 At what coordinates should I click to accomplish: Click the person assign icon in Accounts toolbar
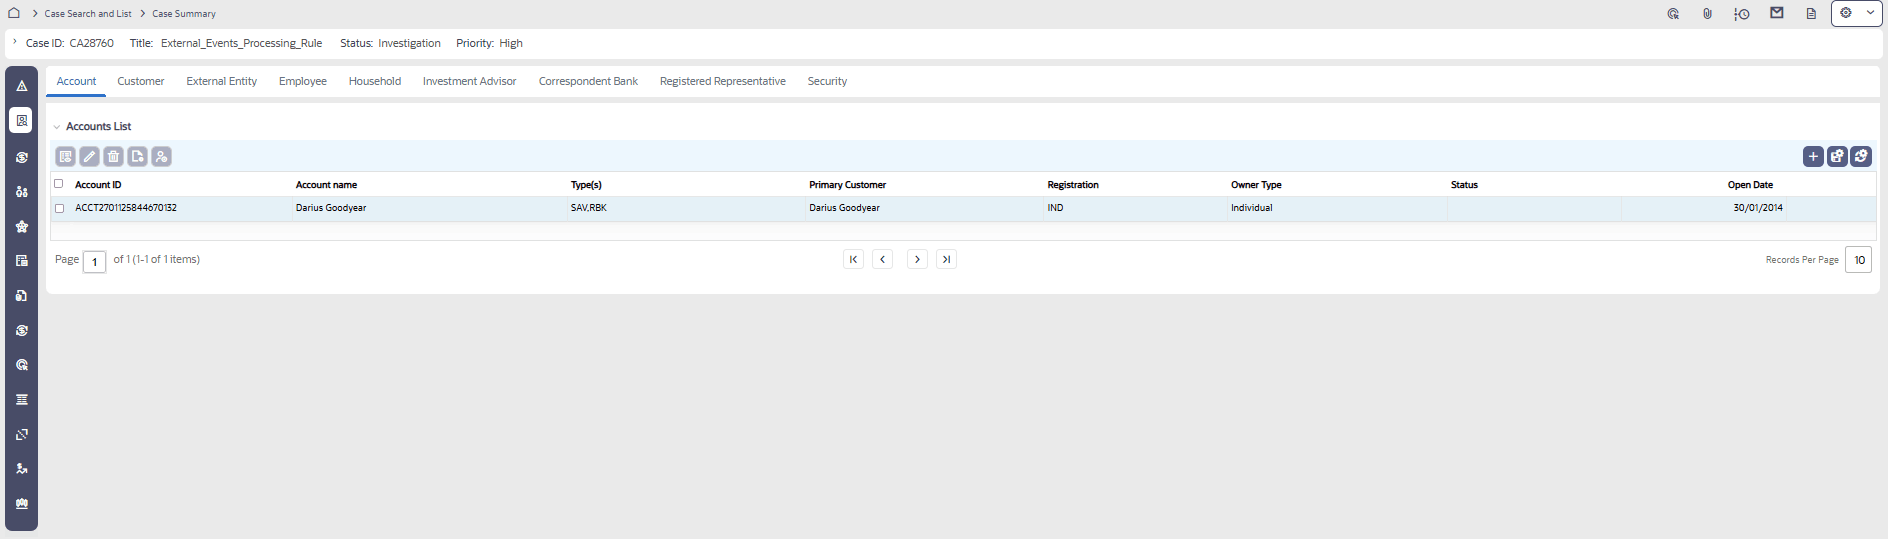(x=161, y=156)
